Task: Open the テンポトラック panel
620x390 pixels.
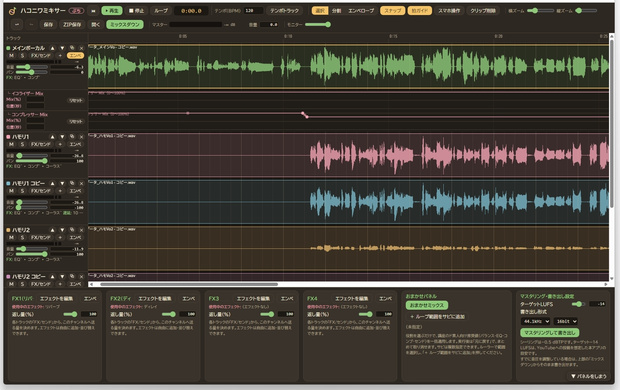Action: [x=284, y=11]
